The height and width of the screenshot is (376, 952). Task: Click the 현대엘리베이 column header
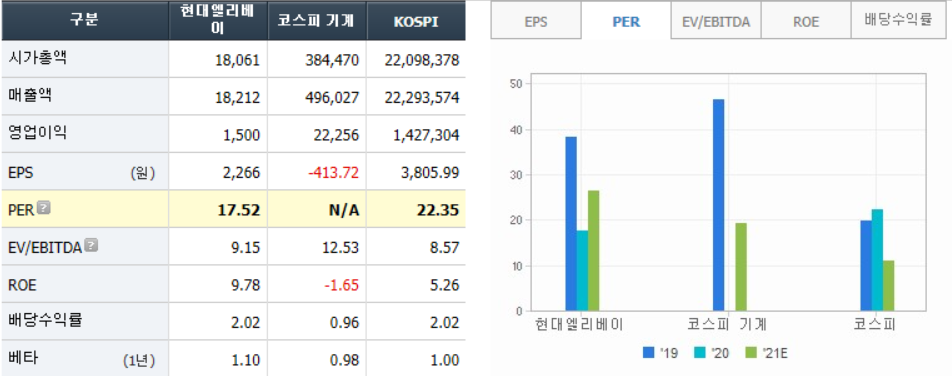tap(219, 20)
